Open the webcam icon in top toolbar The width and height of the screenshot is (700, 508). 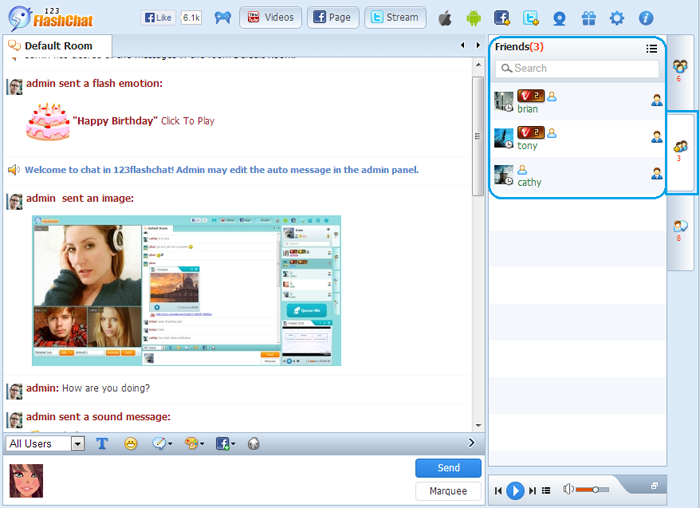[x=559, y=18]
